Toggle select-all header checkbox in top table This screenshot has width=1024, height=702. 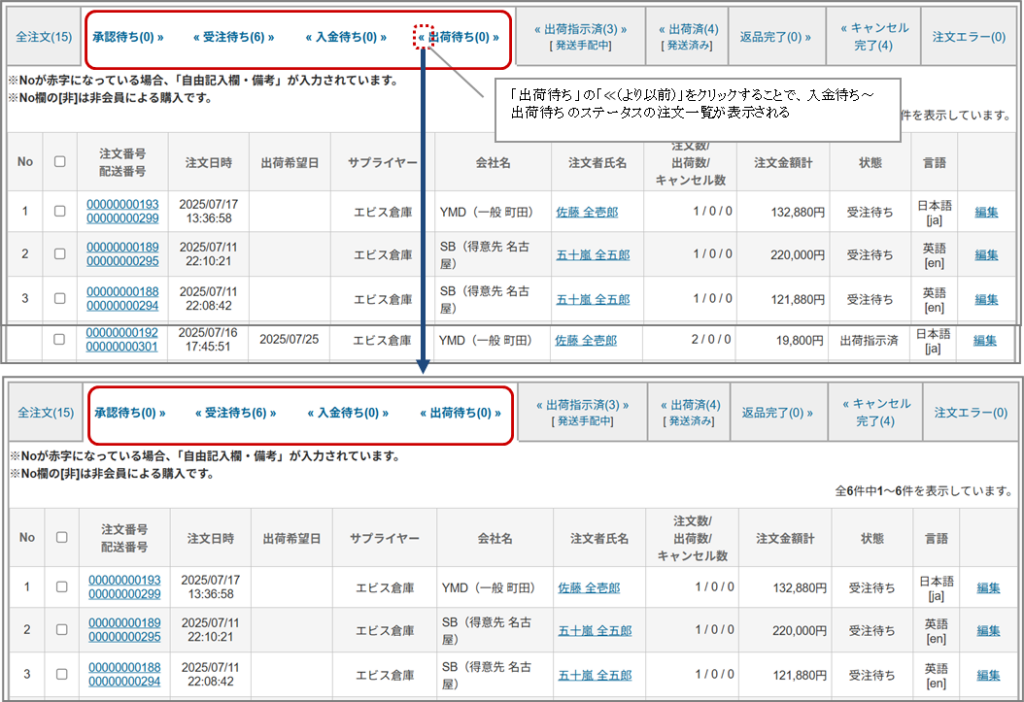pyautogui.click(x=60, y=161)
